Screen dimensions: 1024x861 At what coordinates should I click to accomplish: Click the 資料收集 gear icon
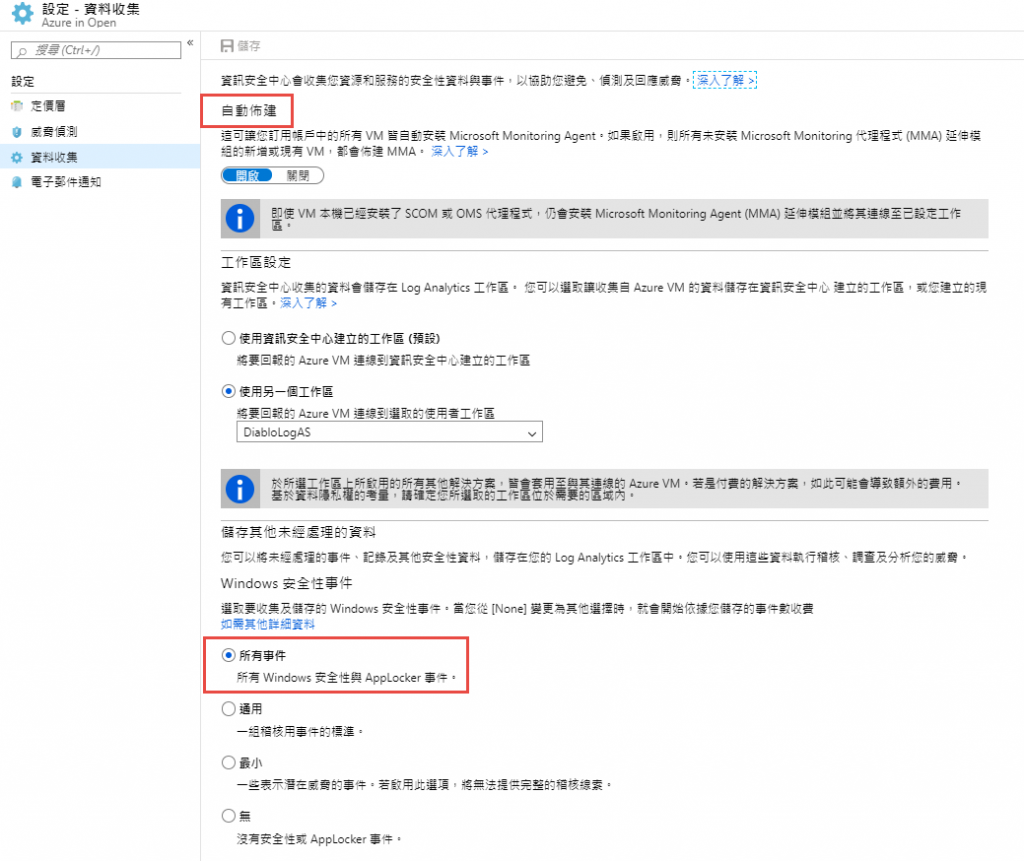coord(17,157)
